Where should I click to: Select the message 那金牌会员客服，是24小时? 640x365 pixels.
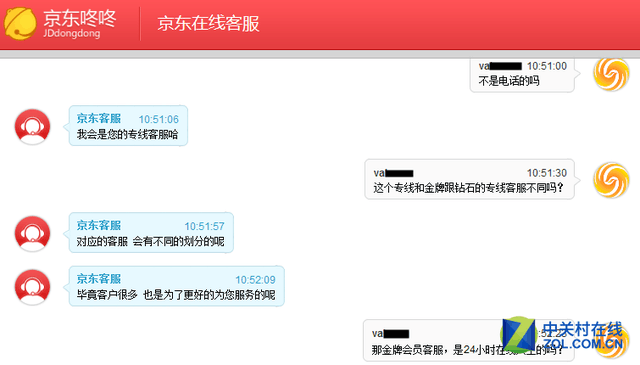pos(468,349)
